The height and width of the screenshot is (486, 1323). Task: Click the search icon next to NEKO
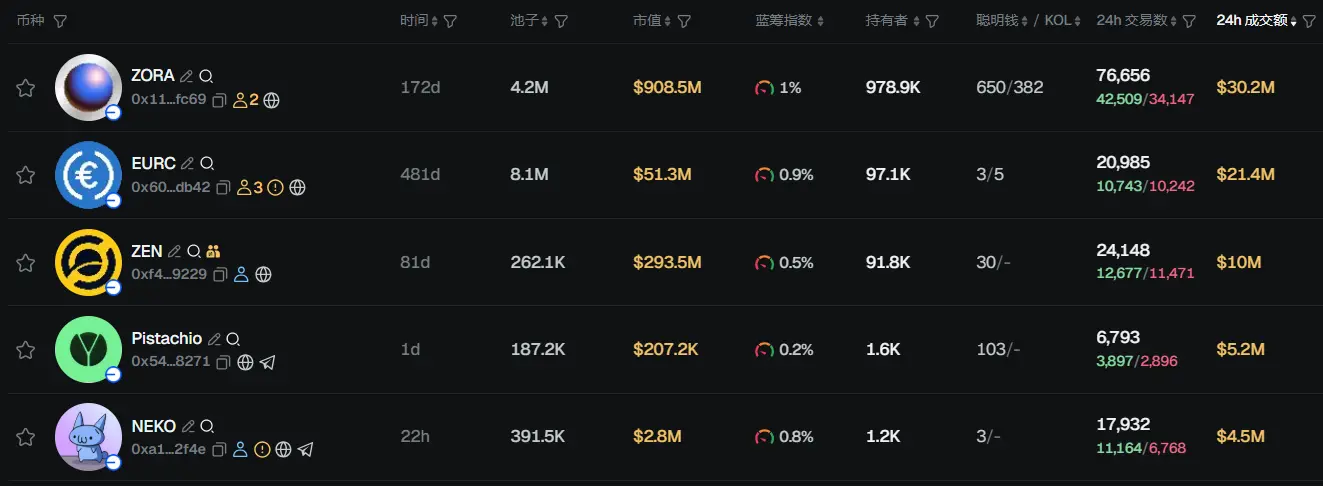pyautogui.click(x=207, y=427)
